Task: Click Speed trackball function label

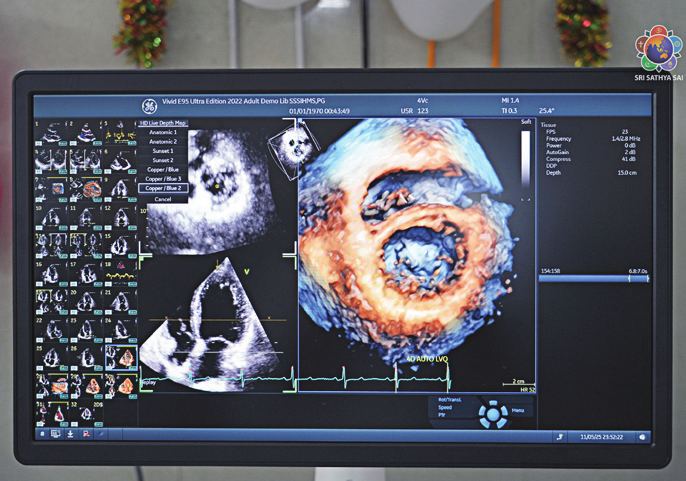Action: [x=445, y=407]
